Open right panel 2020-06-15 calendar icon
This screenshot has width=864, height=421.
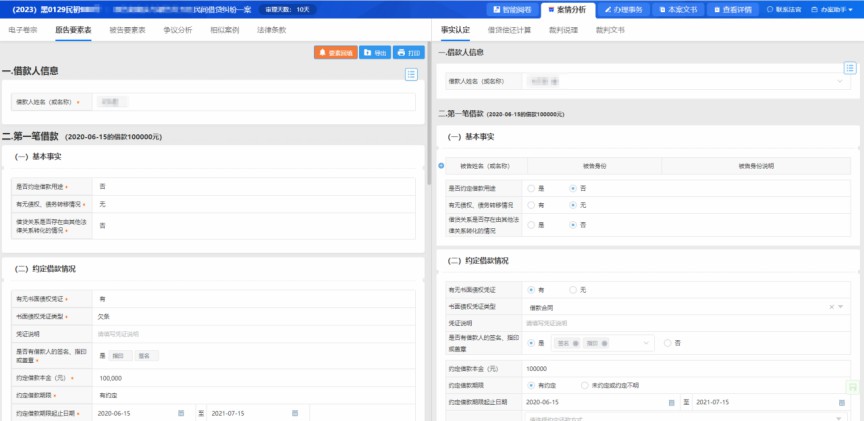pos(671,403)
